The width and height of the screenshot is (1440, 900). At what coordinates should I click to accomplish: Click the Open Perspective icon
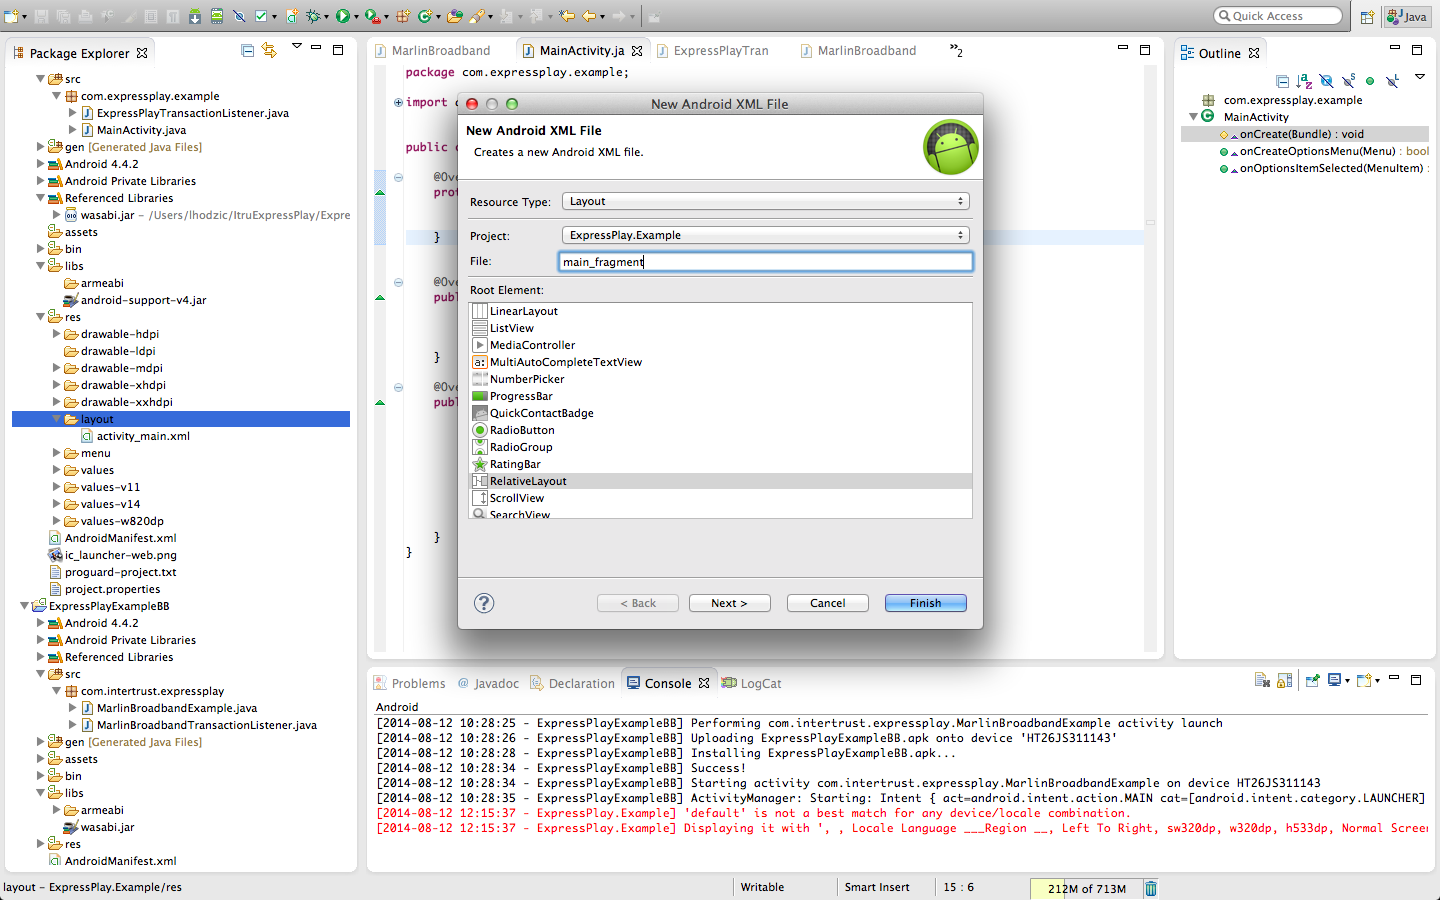tap(1367, 16)
